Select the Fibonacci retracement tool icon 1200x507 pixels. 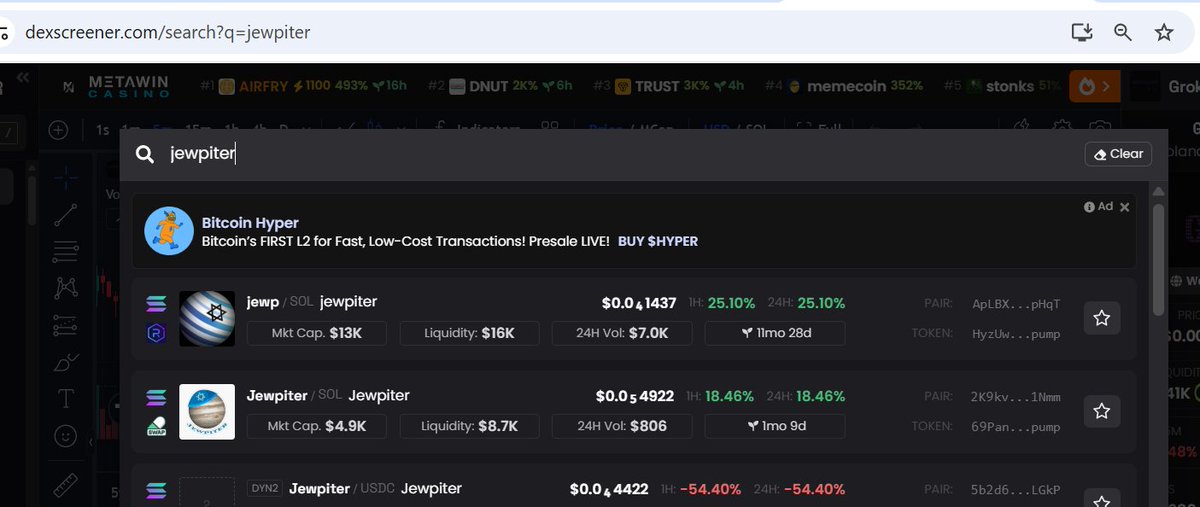pos(66,250)
